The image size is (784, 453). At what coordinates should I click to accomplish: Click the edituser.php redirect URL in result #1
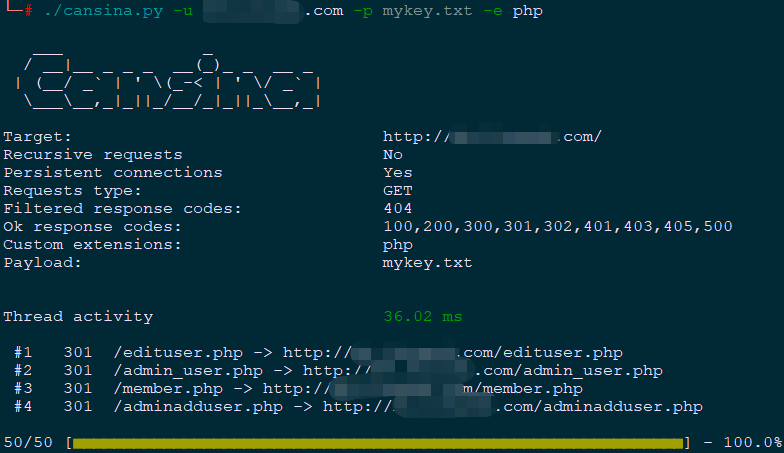(452, 353)
